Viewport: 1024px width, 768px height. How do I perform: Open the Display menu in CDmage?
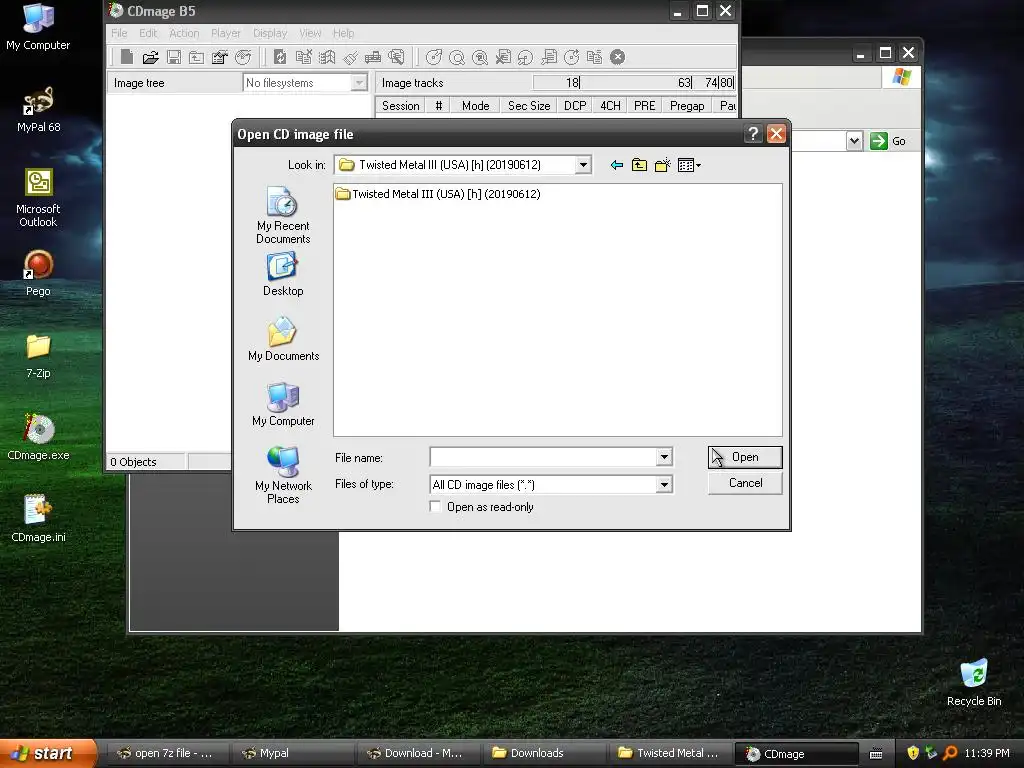click(270, 33)
